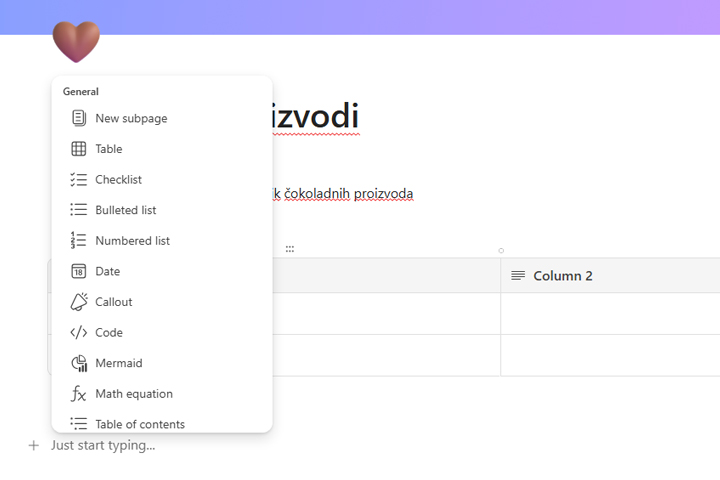
Task: Click the Bulleted list icon
Action: tap(79, 210)
